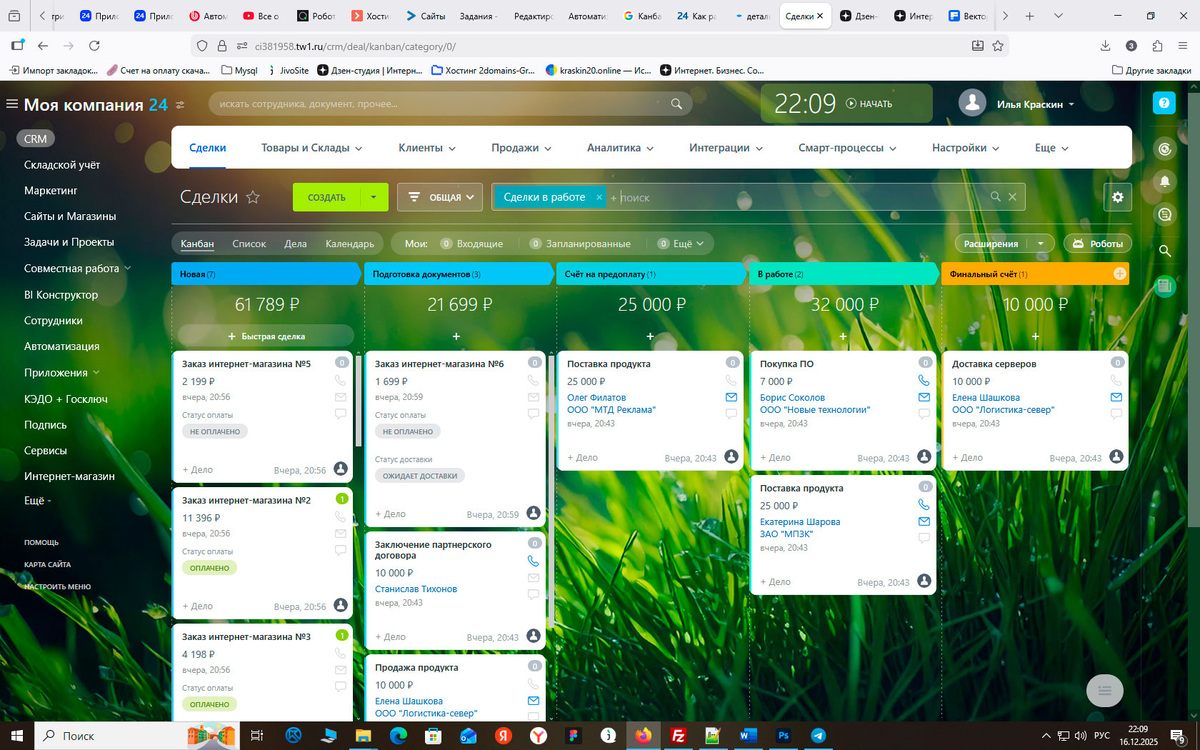This screenshot has width=1200, height=750.
Task: Open Word from Windows taskbar
Action: click(747, 735)
